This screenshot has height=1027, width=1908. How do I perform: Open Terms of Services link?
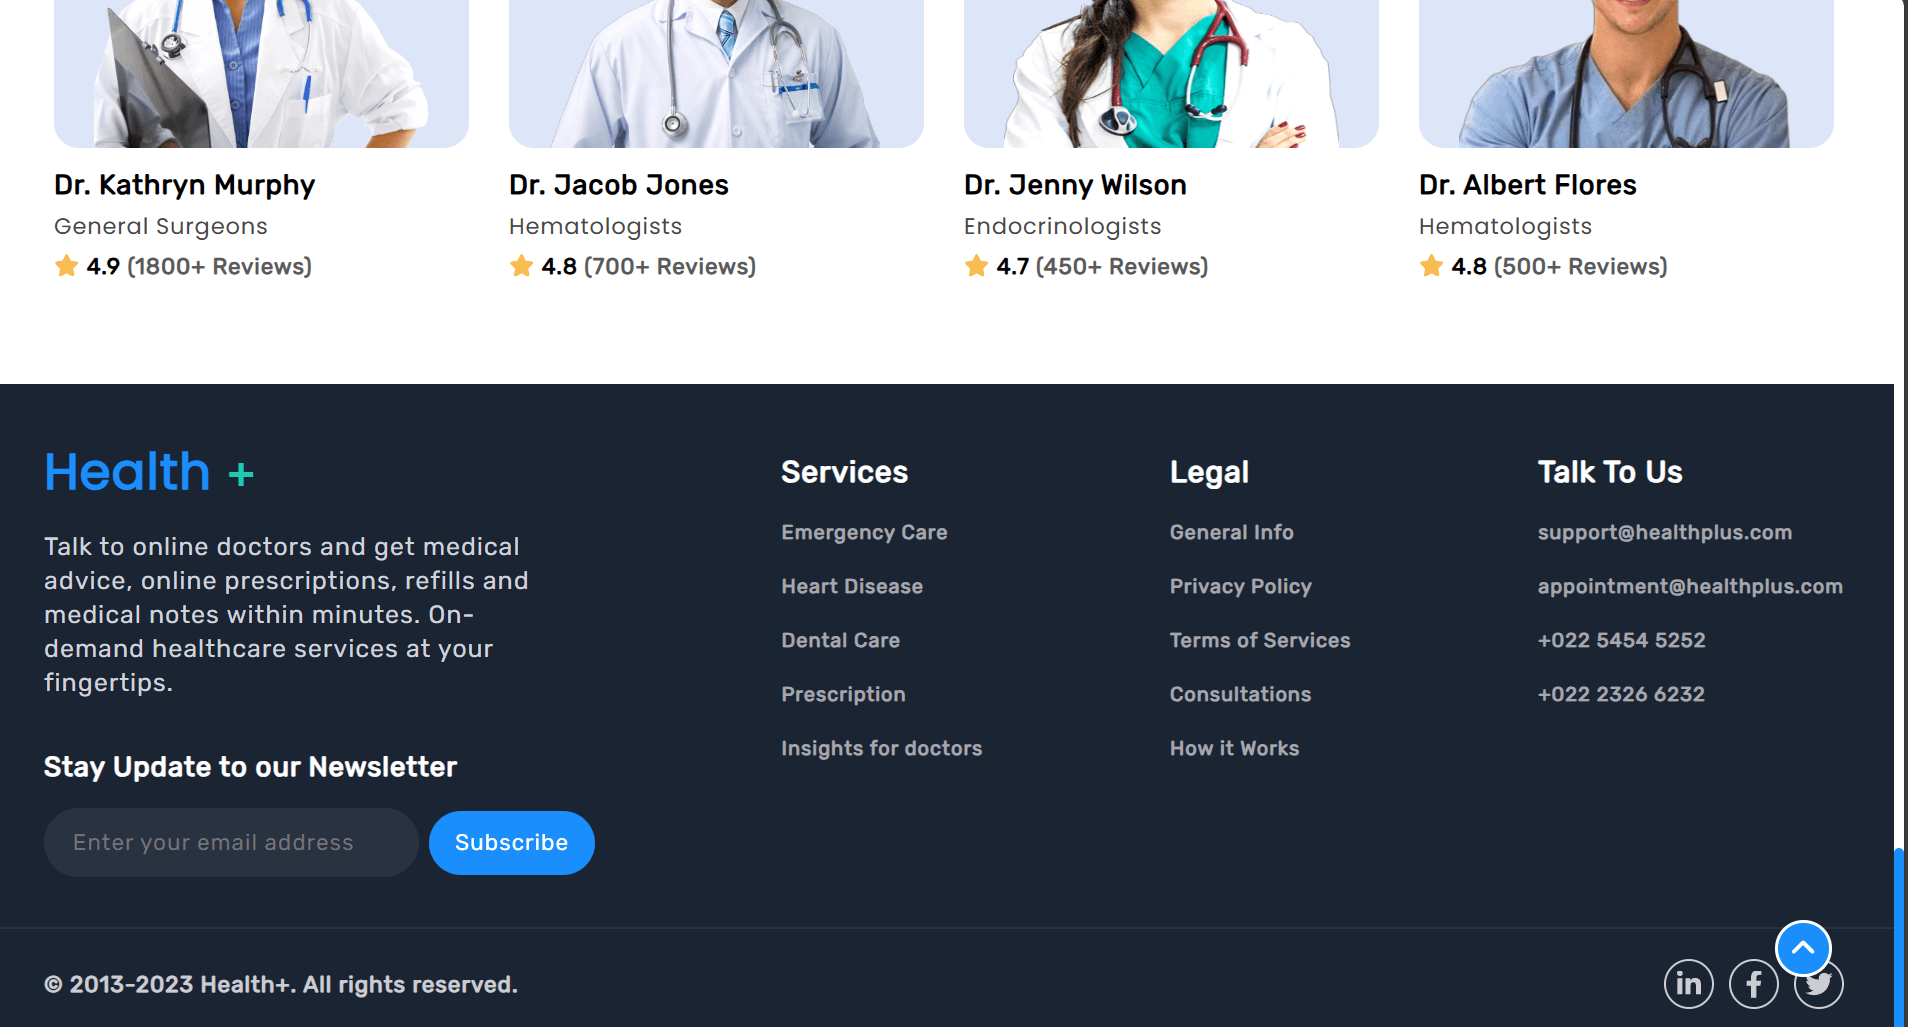[1260, 640]
